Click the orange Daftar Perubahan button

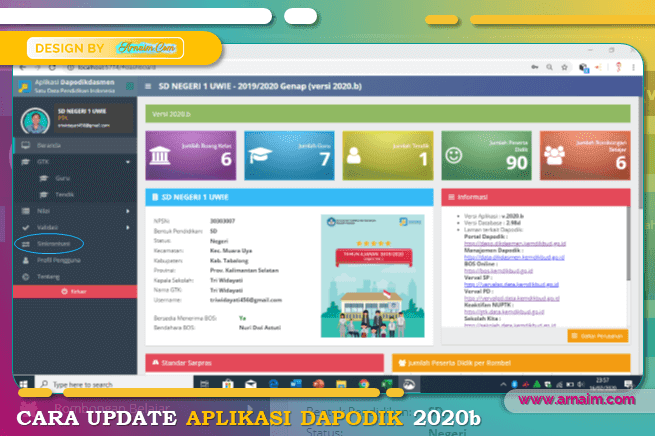click(x=598, y=336)
